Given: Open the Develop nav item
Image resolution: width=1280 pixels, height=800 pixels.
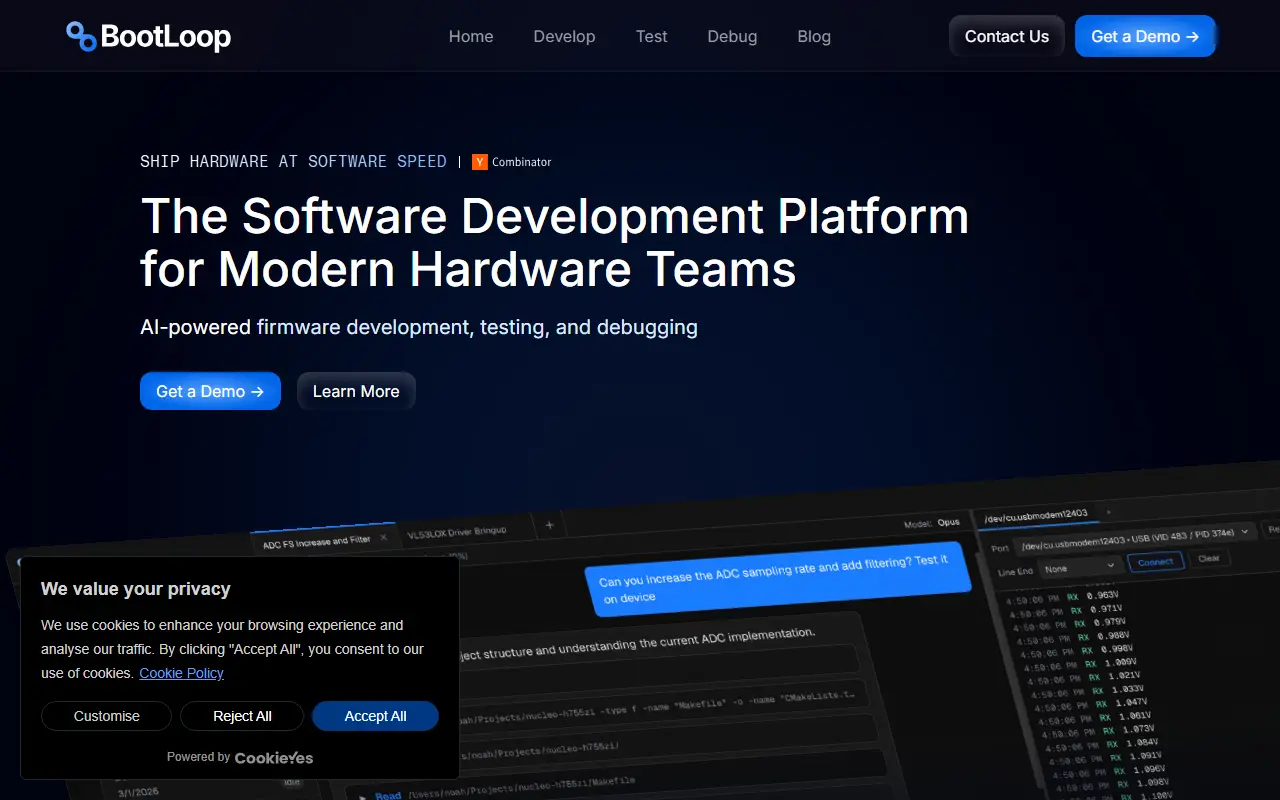Looking at the screenshot, I should (564, 36).
